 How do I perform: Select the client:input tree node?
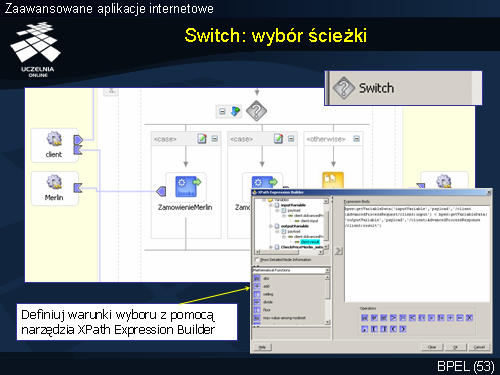tap(309, 221)
